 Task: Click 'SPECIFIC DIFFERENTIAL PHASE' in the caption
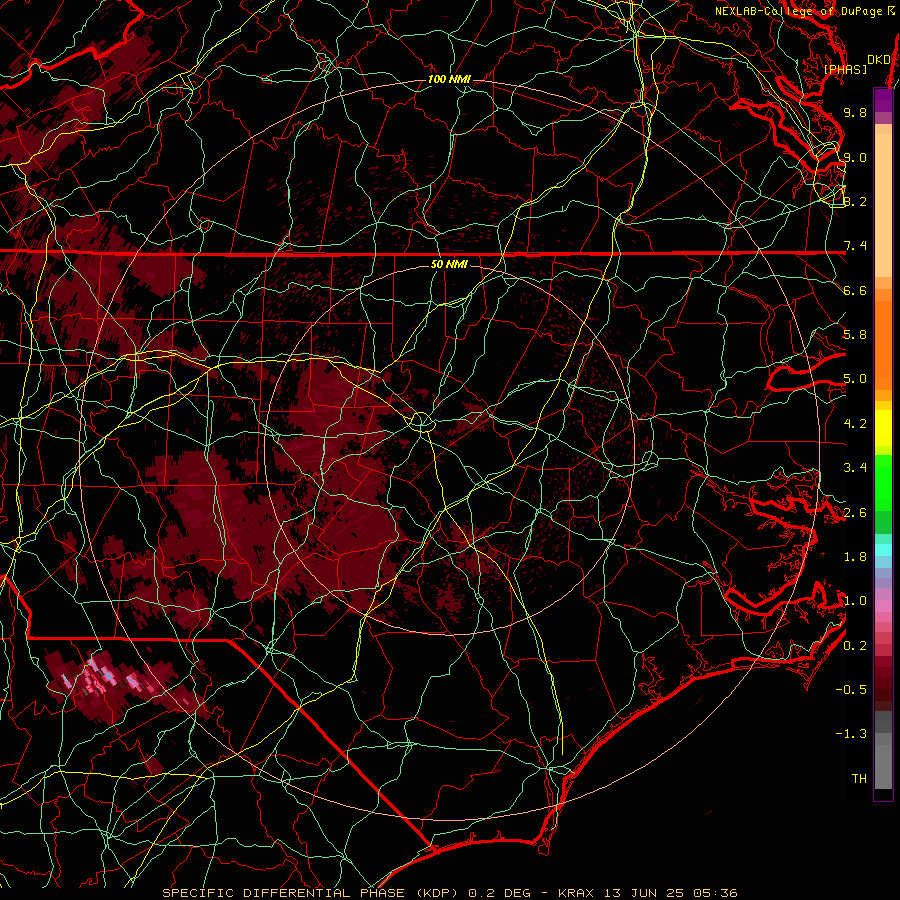click(x=283, y=893)
